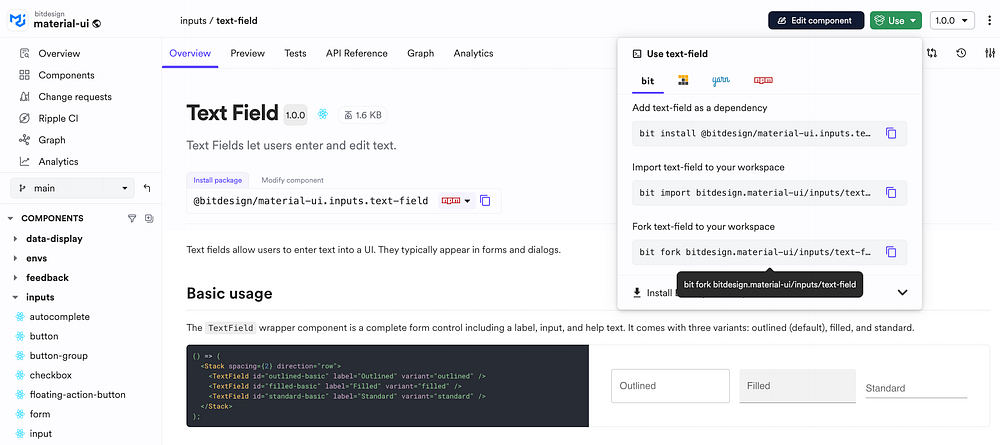Click the bit import command text
Screen dimensions: 1000x445
coord(755,193)
